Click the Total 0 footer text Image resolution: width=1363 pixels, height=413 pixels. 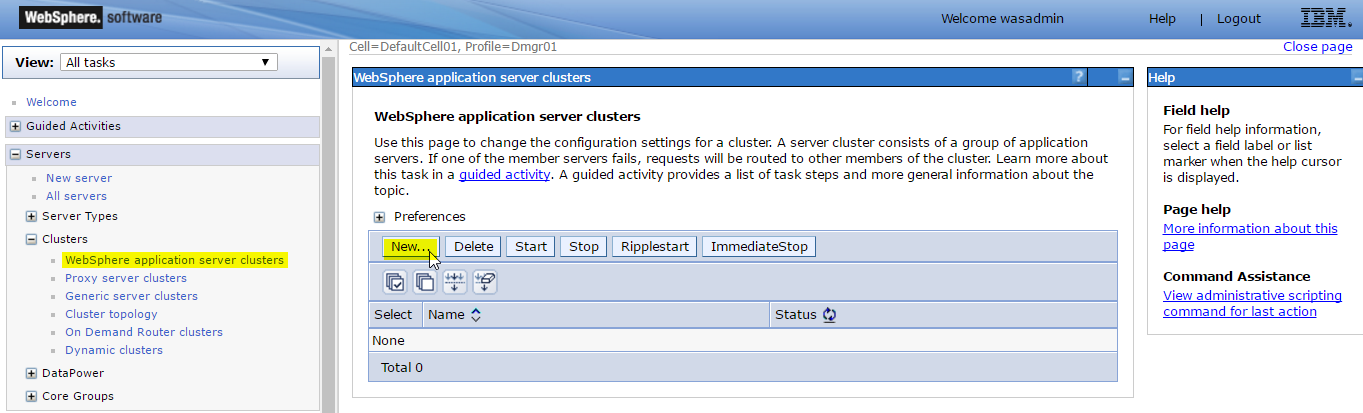[x=402, y=367]
